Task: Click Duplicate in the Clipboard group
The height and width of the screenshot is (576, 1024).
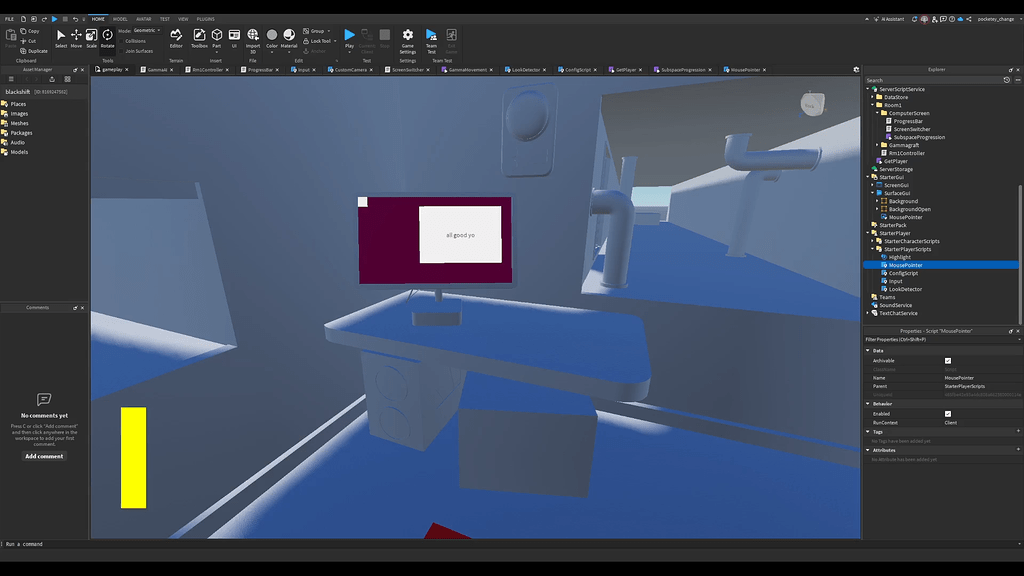Action: [x=34, y=51]
